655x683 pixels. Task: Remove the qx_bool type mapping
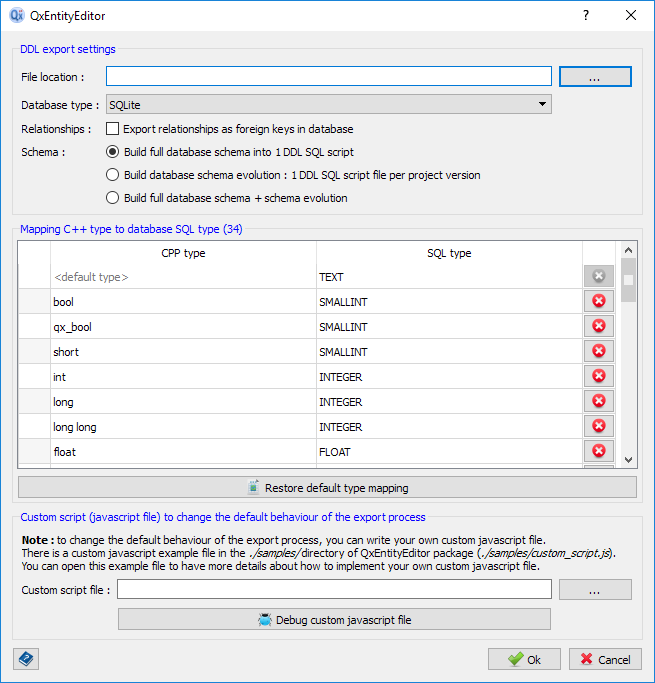[599, 326]
